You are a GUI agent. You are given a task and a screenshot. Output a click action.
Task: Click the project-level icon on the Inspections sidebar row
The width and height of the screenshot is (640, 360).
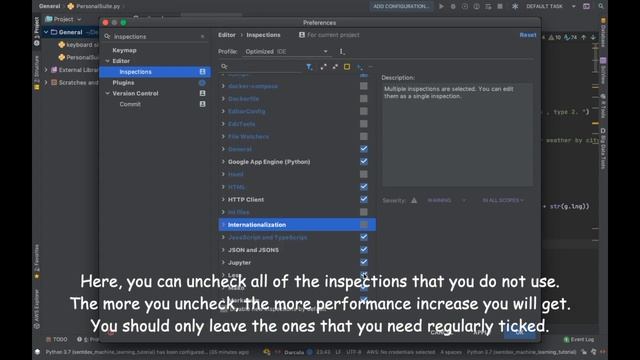tap(202, 71)
